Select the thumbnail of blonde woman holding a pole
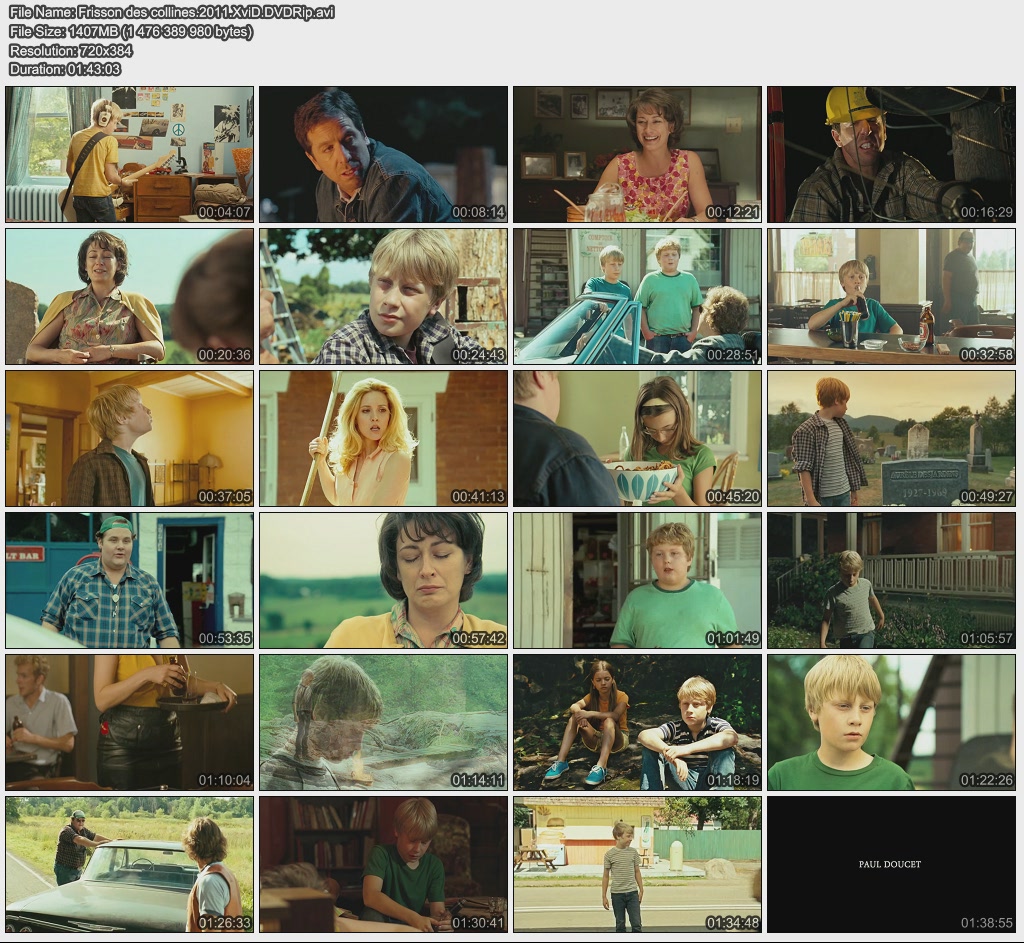This screenshot has width=1024, height=943. pyautogui.click(x=383, y=439)
